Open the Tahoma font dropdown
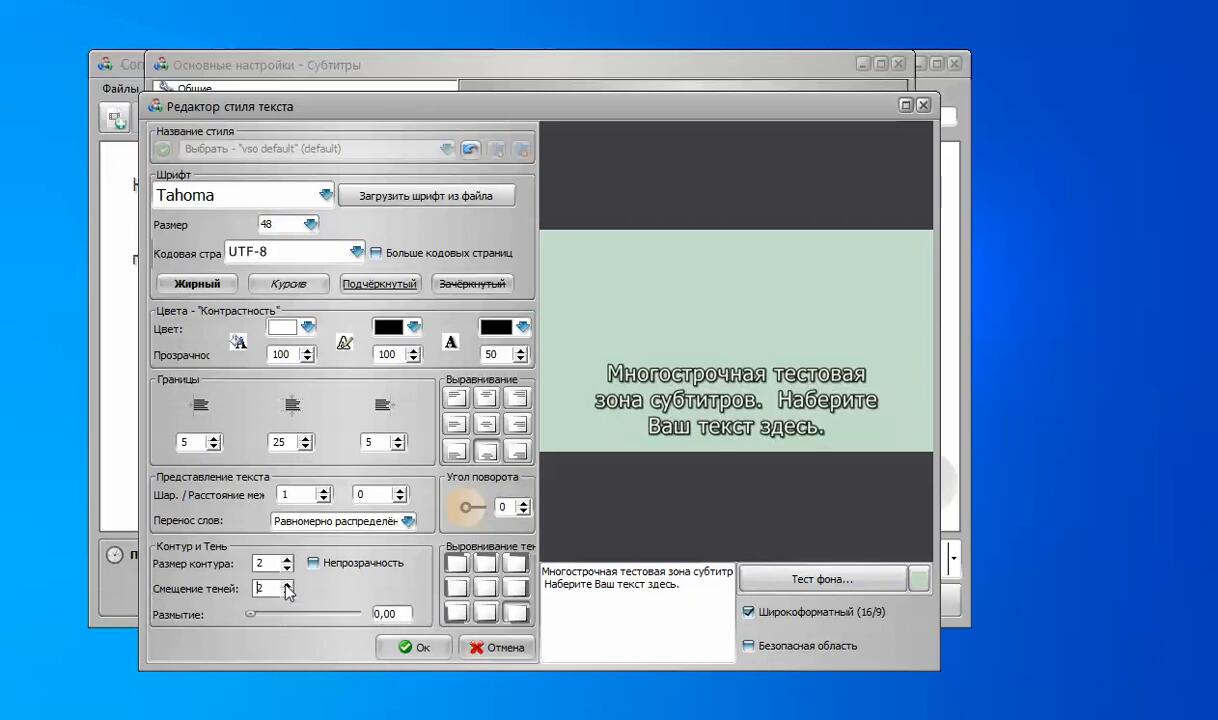This screenshot has height=720, width=1218. [x=325, y=195]
